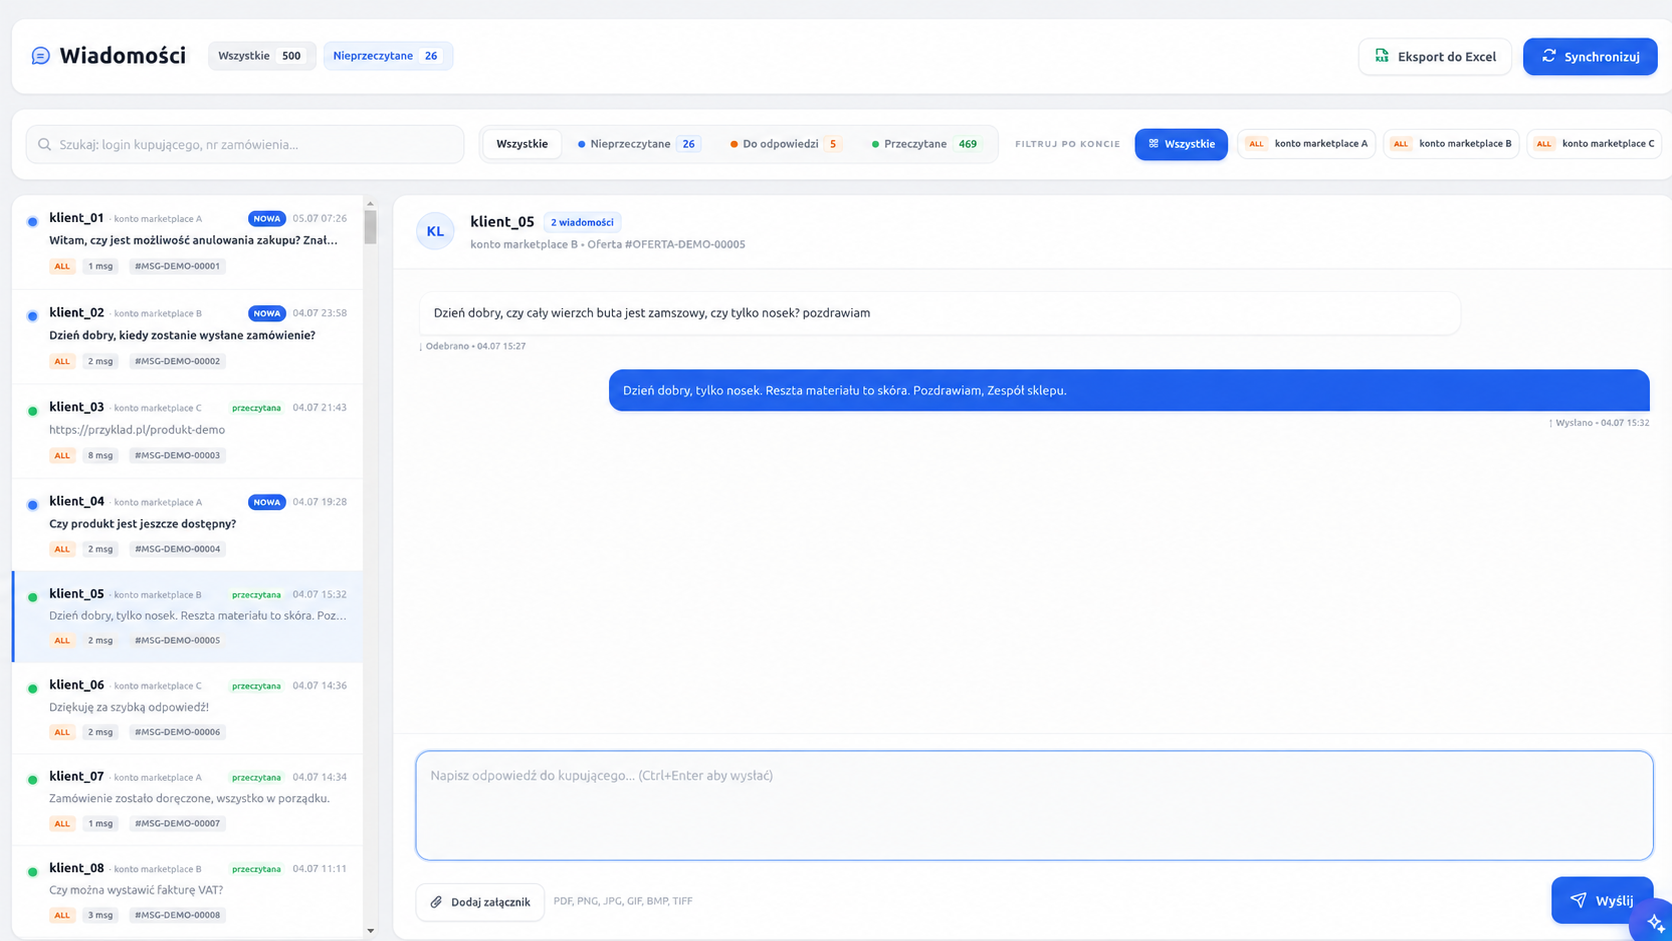Switch to the header Wszystkie 500 tab
The height and width of the screenshot is (941, 1672).
tap(262, 56)
